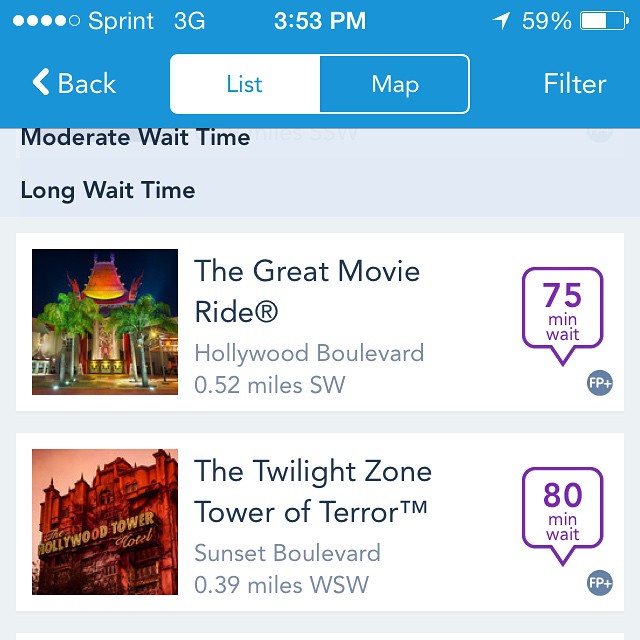Tap the FP+ badge on Tower of Terror

(600, 583)
